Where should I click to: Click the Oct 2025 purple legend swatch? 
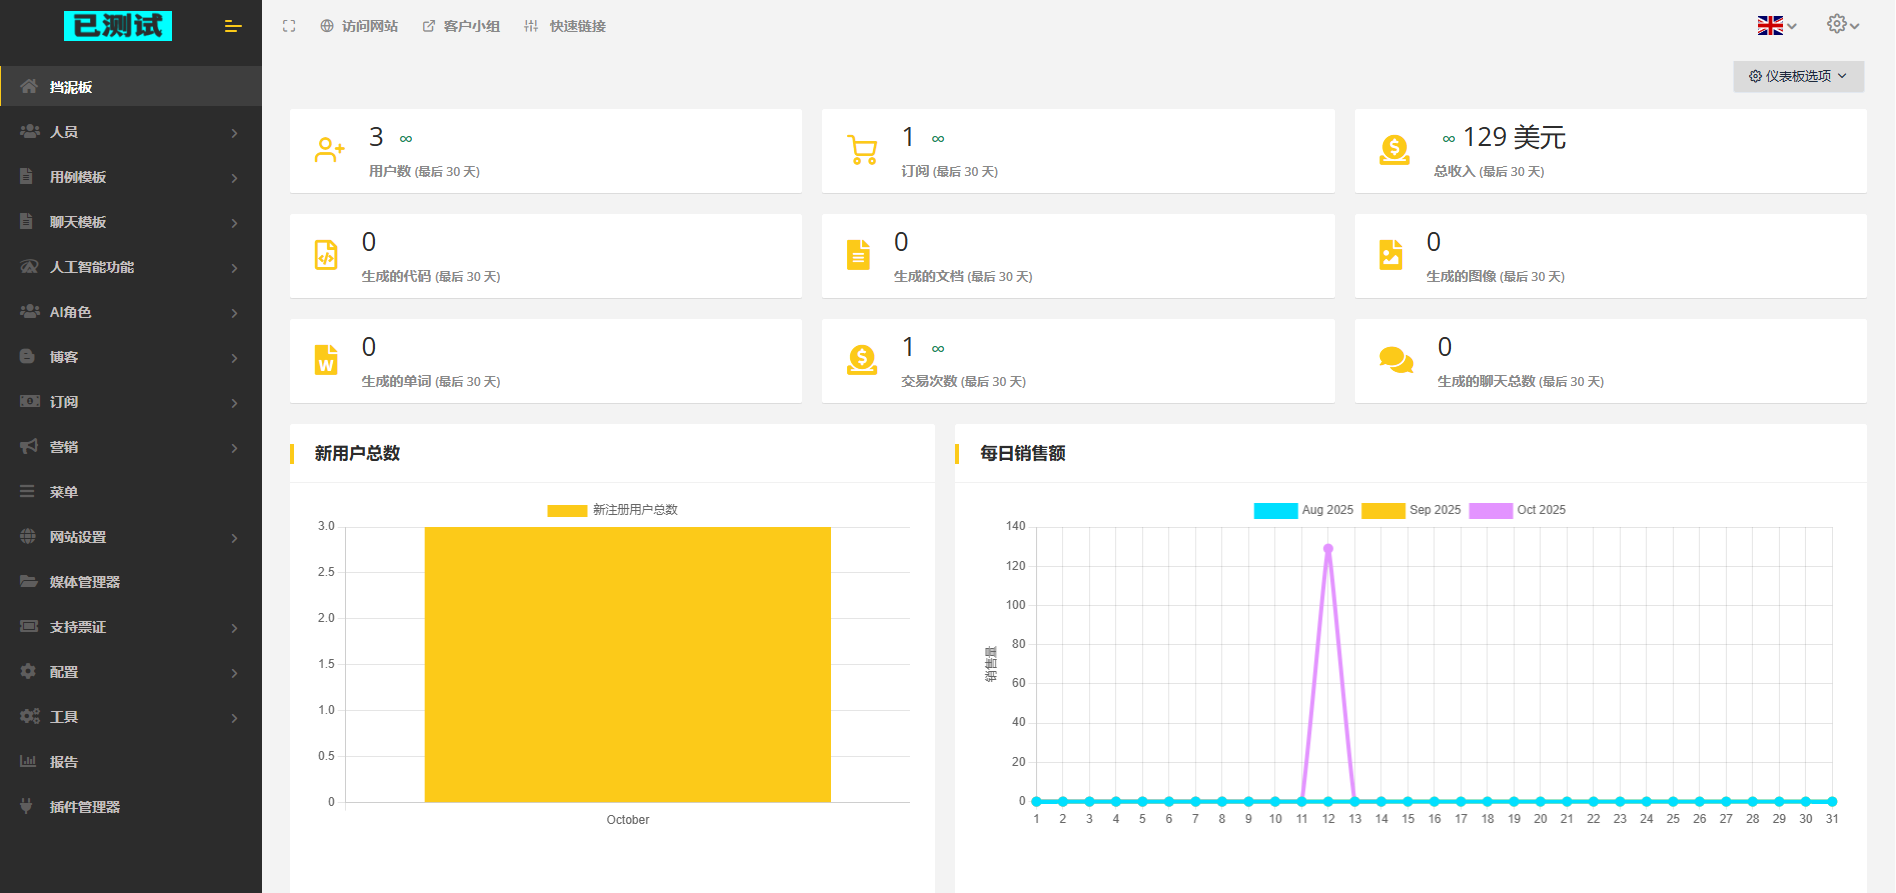(1490, 510)
